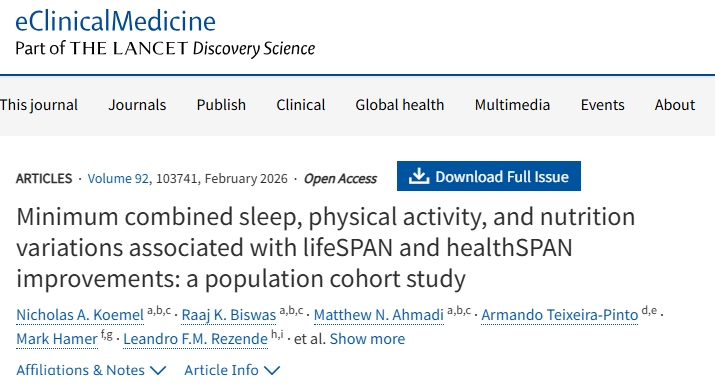Click the download icon in Download Full Issue

(419, 176)
